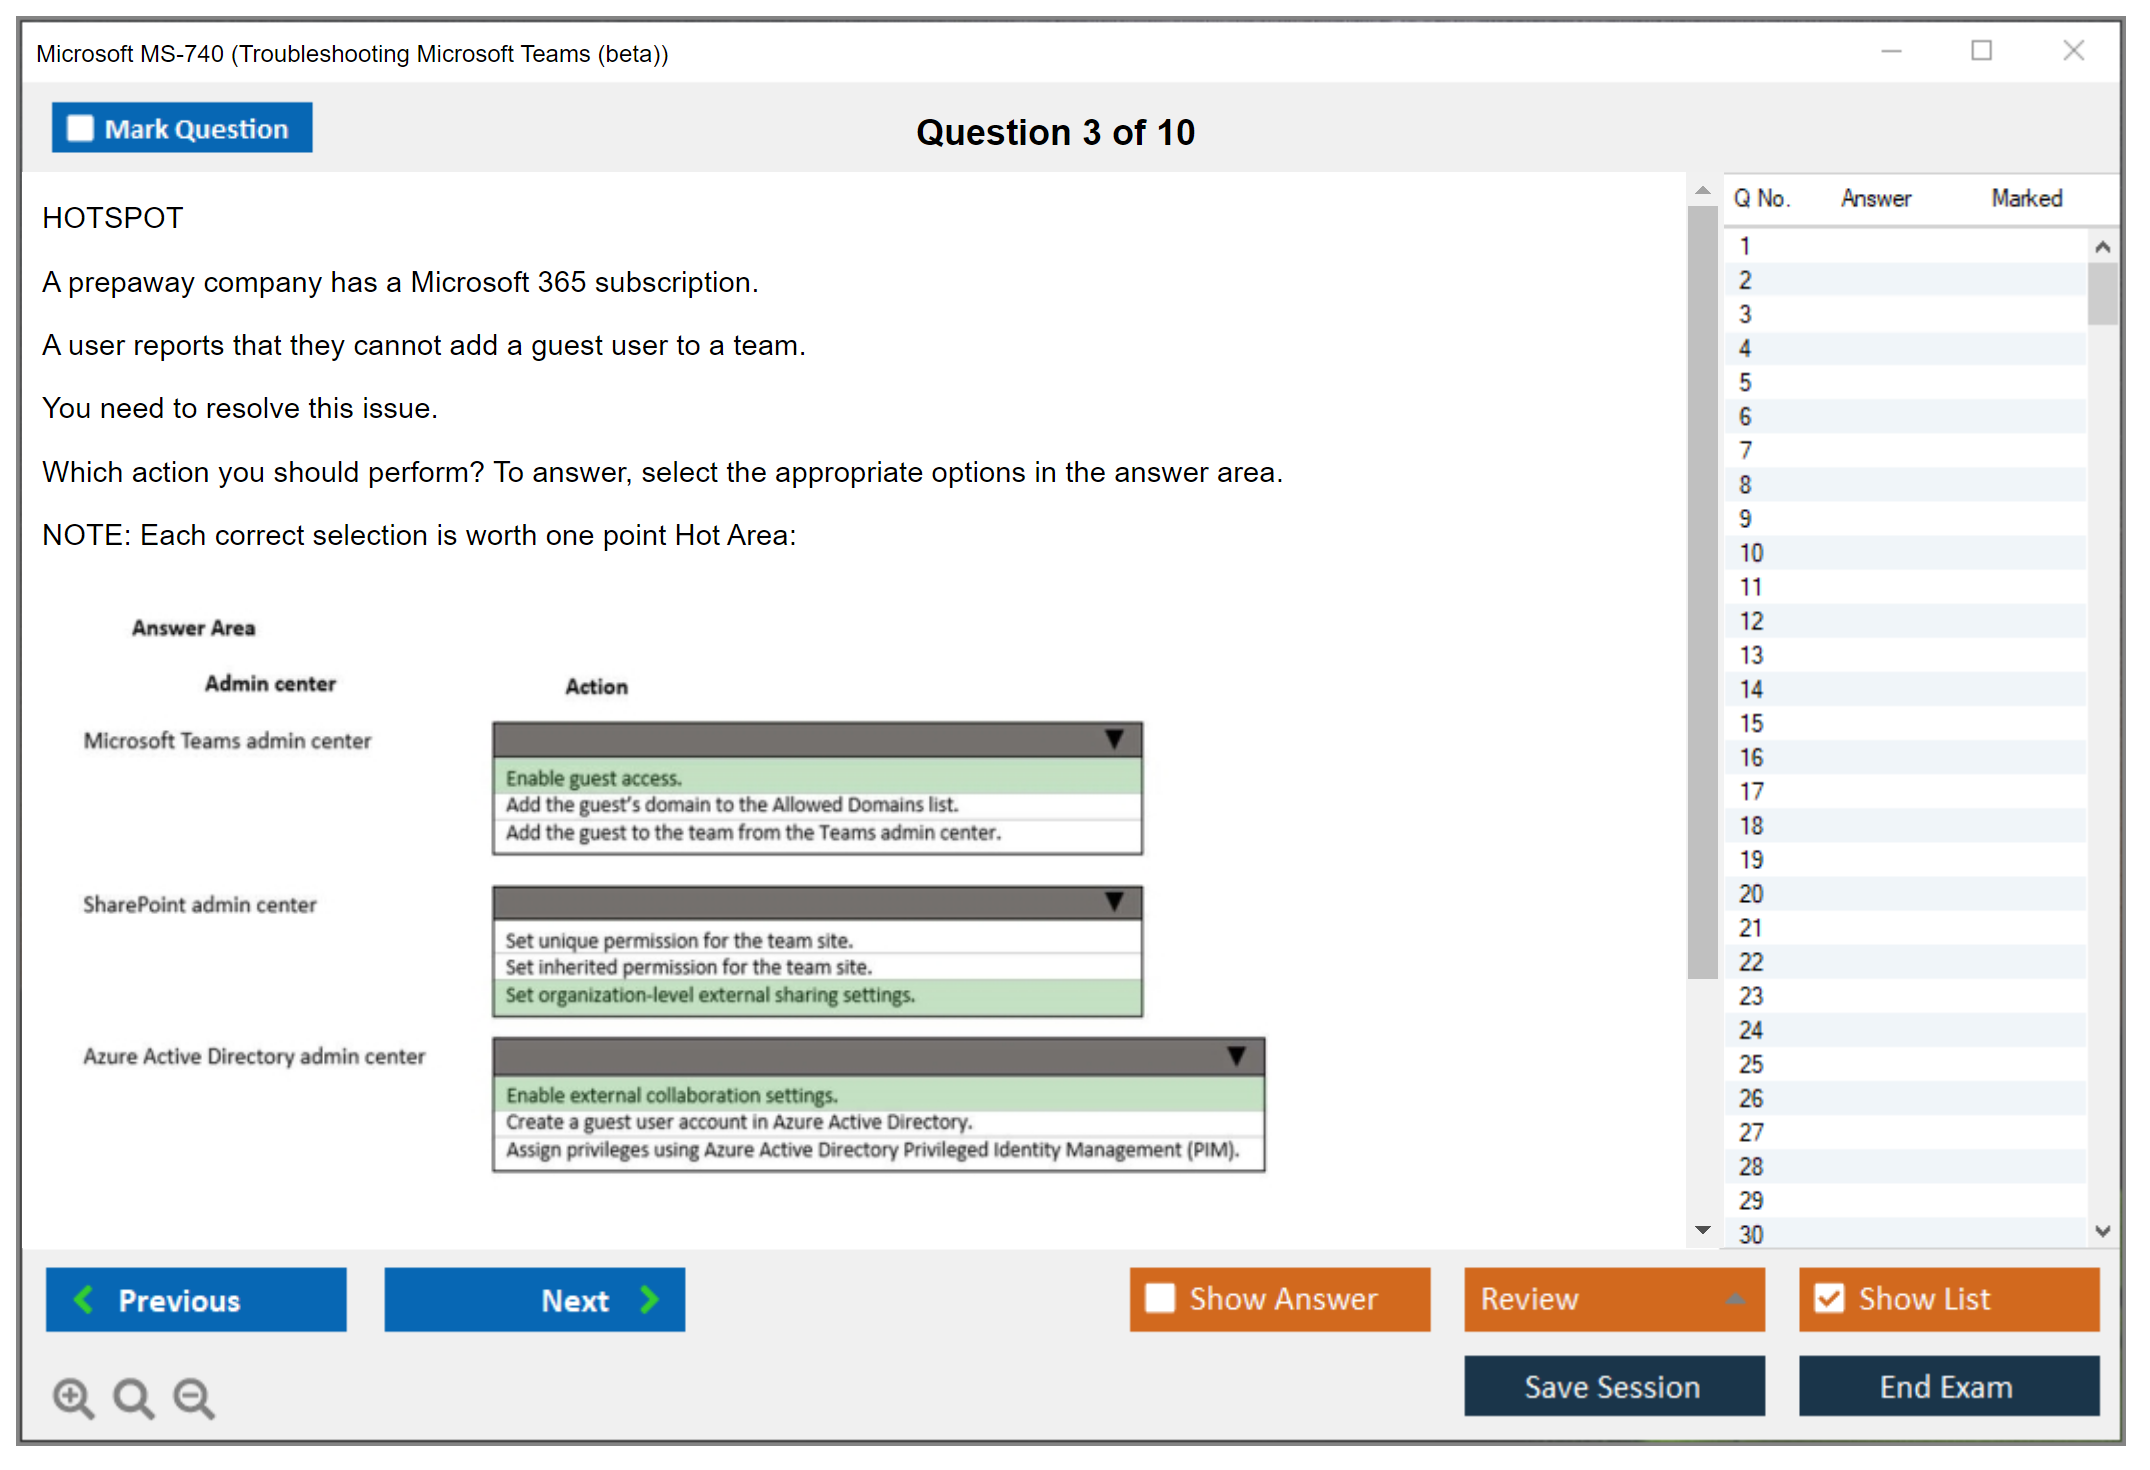
Task: Click the zoom out magnifier icon
Action: point(193,1397)
